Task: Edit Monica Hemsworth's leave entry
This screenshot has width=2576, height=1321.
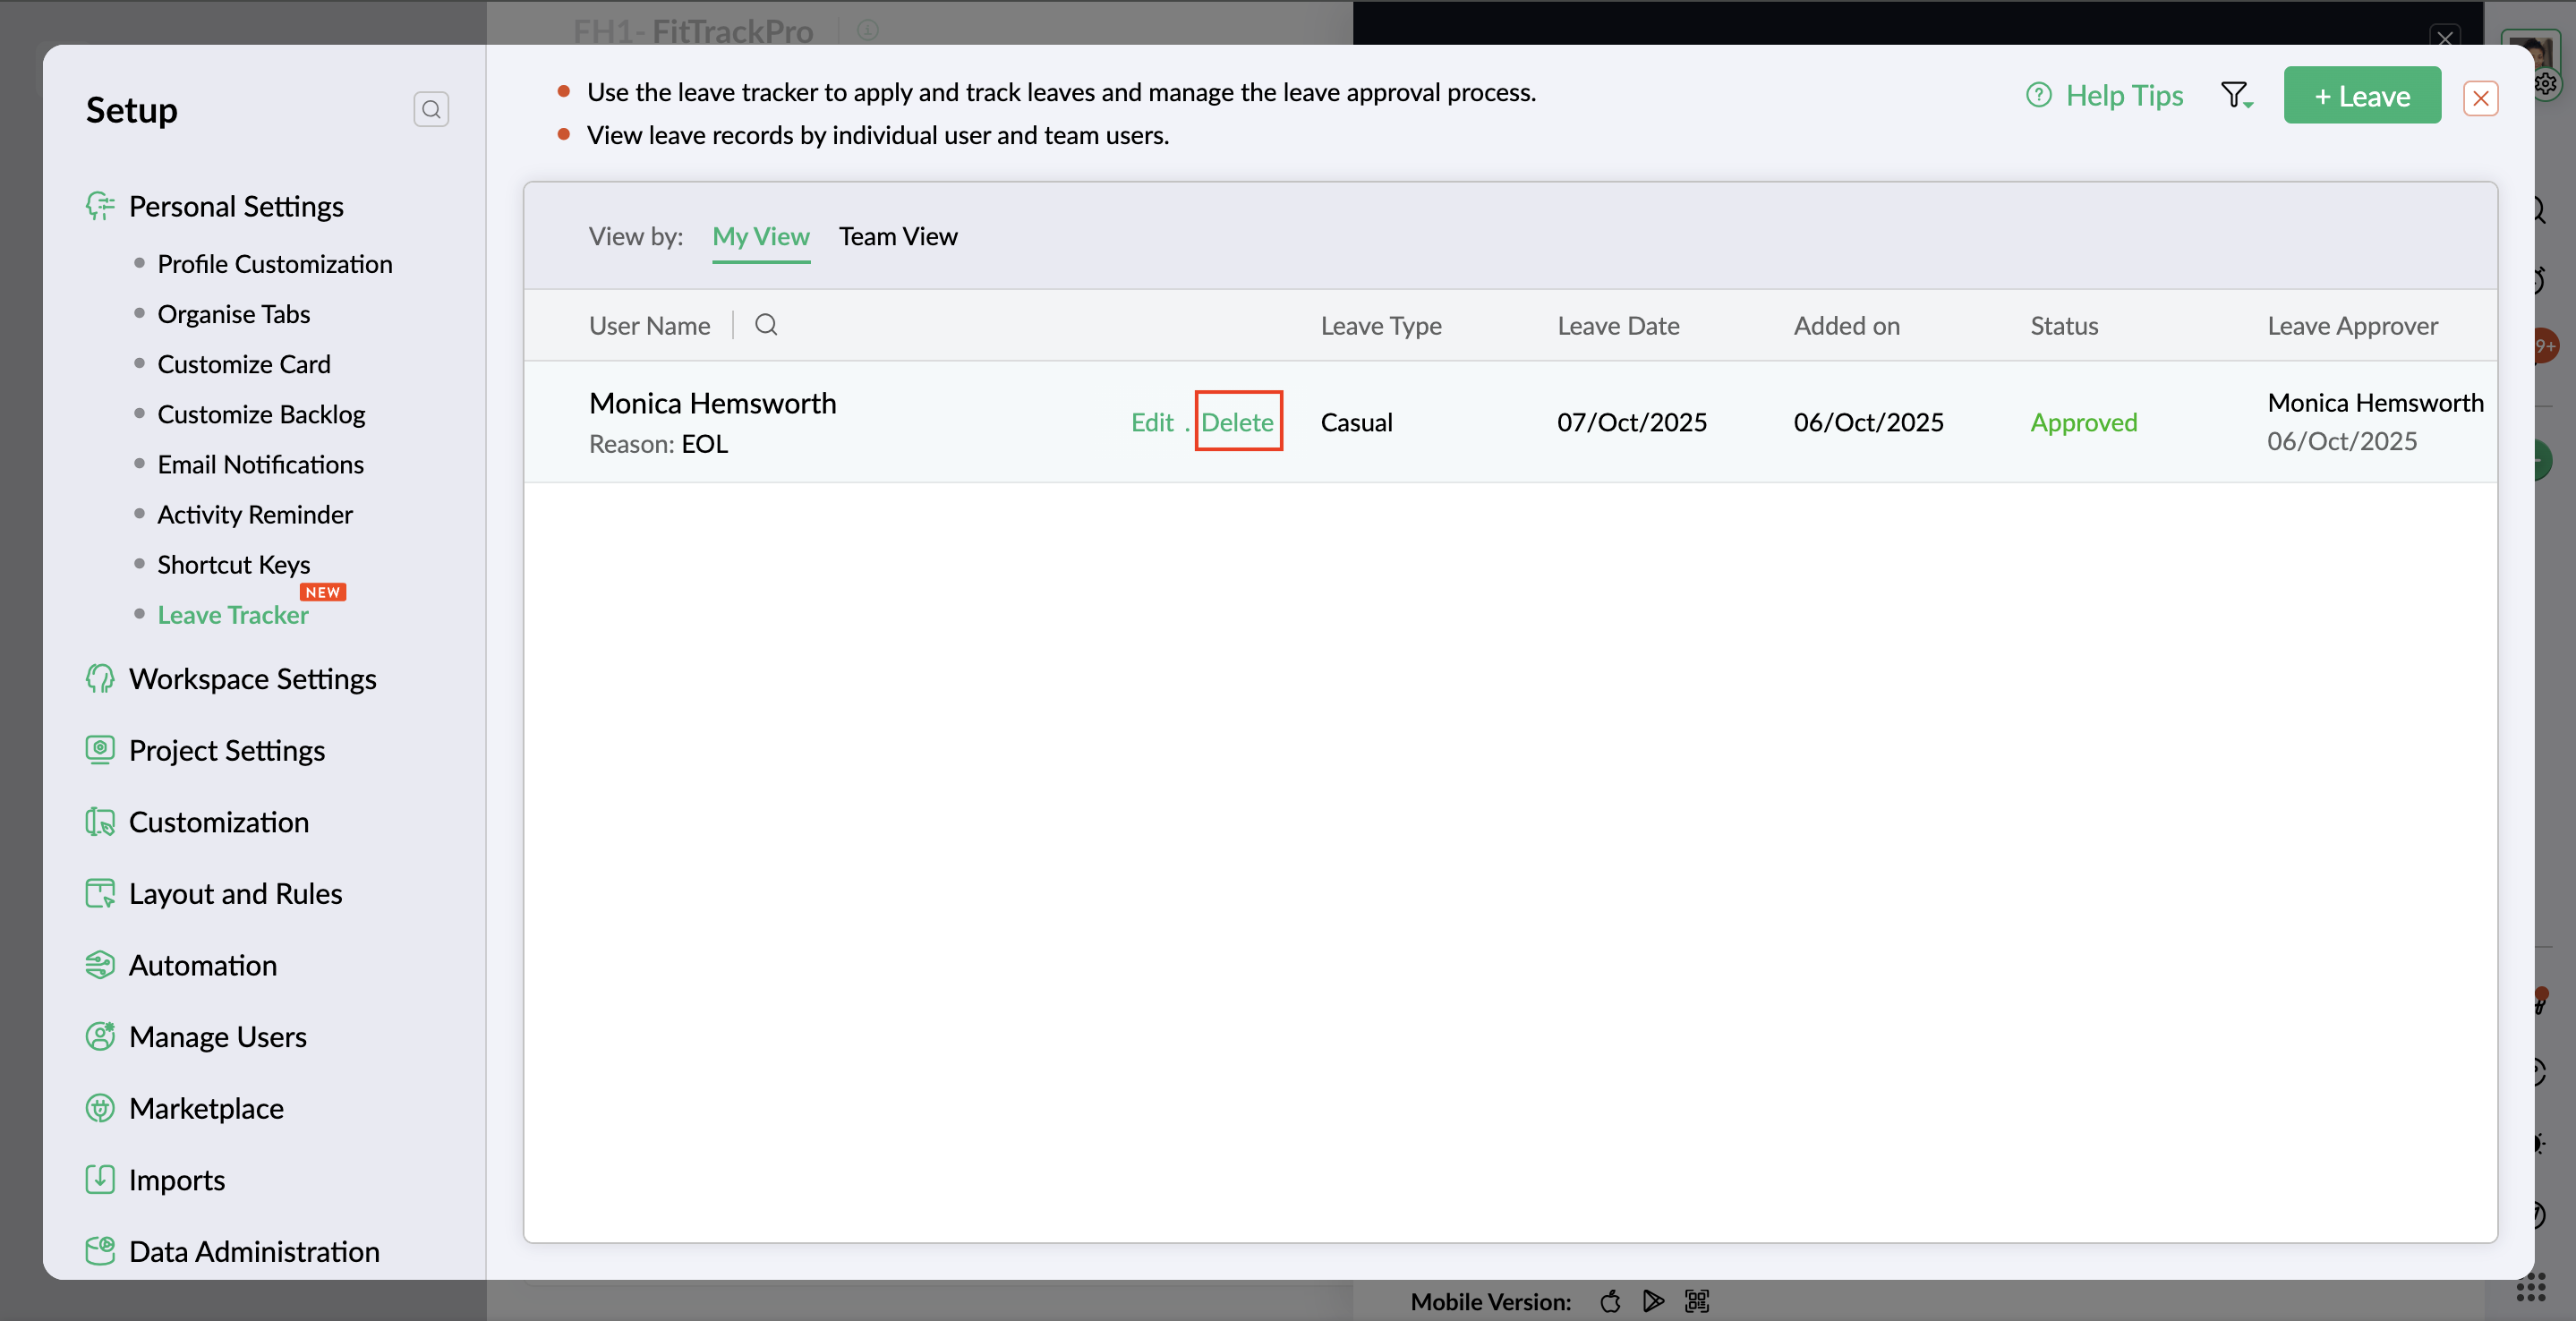Action: 1151,422
